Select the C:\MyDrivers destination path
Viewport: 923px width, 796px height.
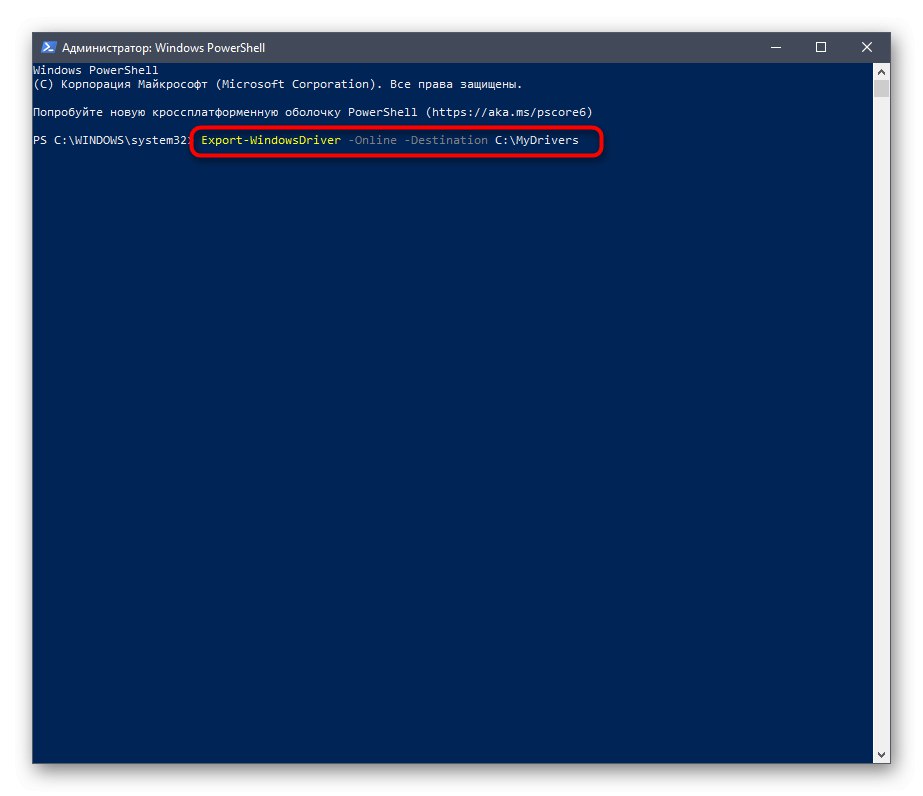pos(537,140)
